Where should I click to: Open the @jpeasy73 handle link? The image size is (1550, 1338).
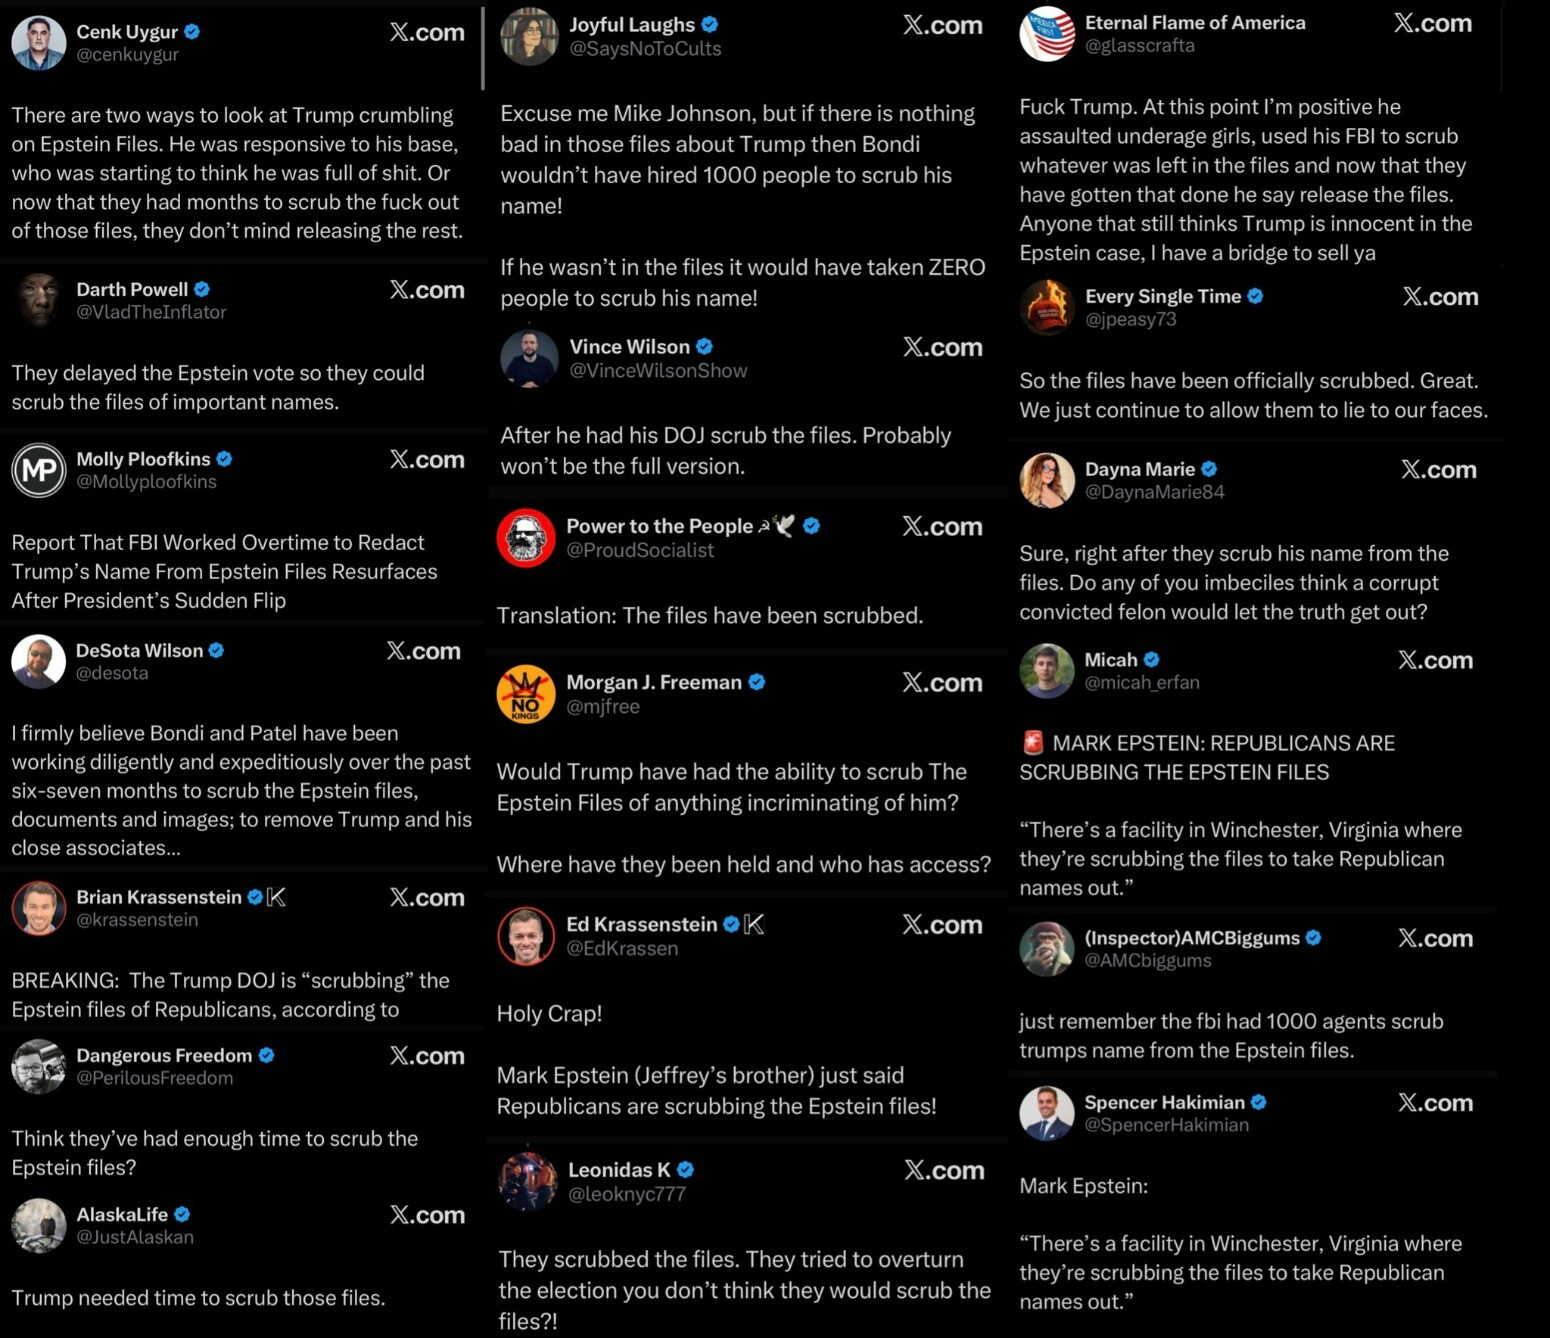(1130, 320)
